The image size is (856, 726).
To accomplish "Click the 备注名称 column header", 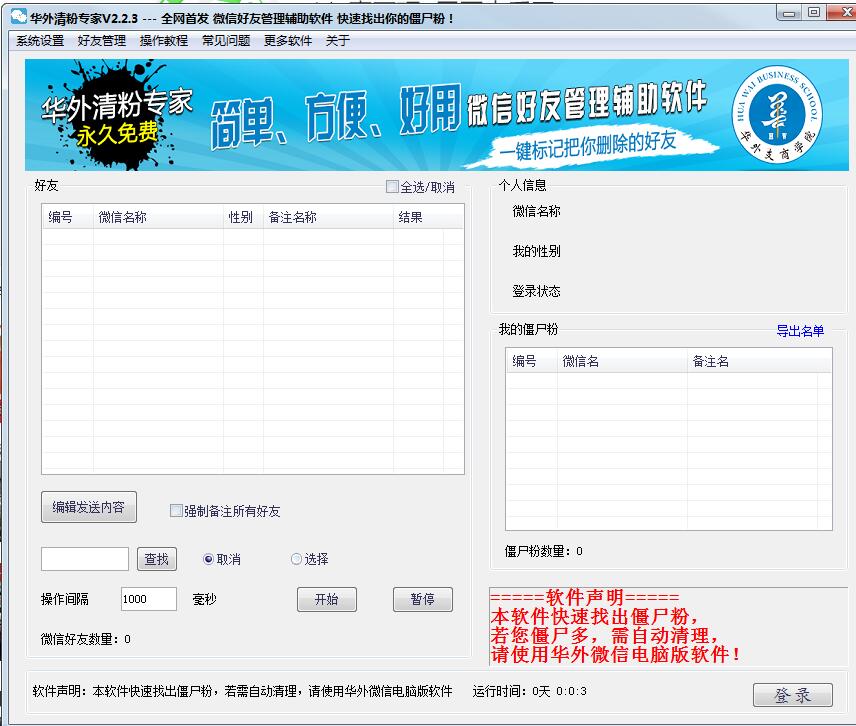I will [328, 217].
